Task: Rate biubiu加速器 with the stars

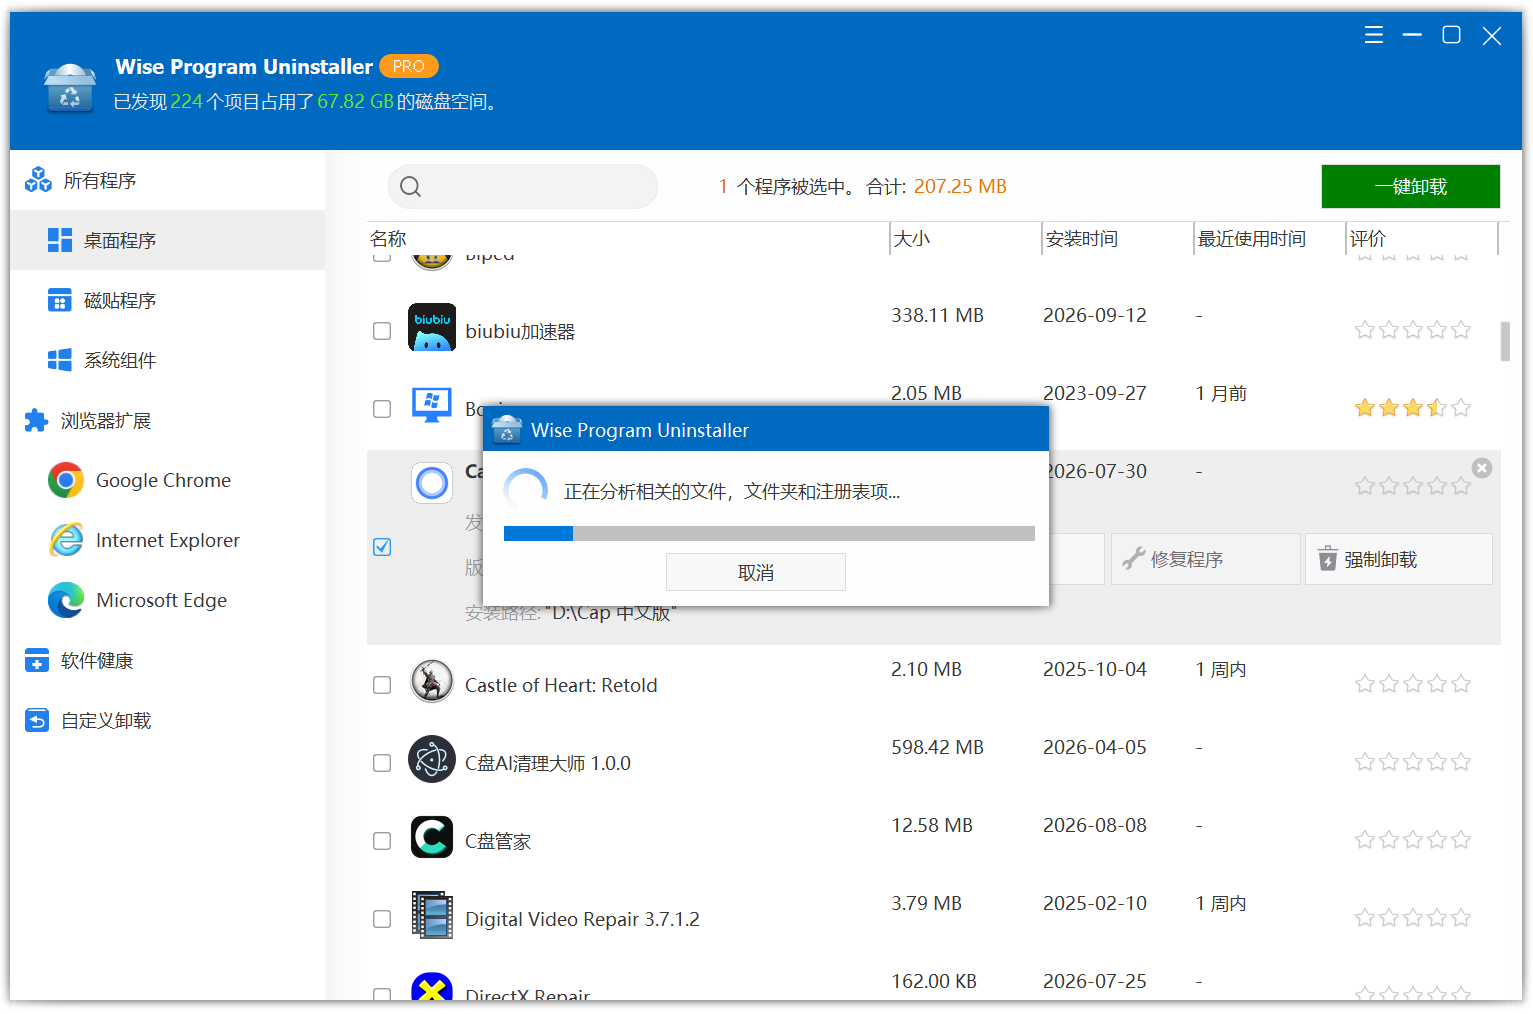Action: click(x=1413, y=330)
